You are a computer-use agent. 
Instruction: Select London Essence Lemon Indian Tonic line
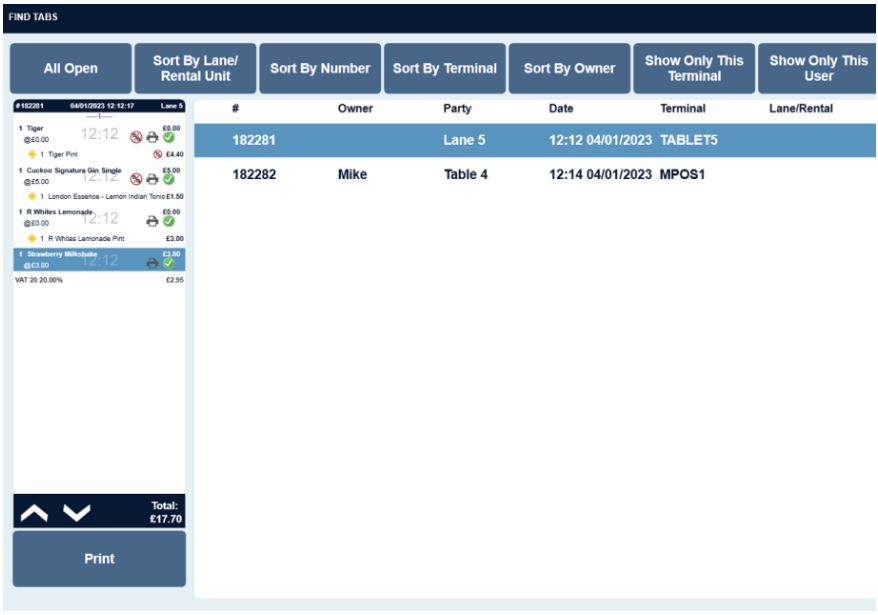point(99,196)
